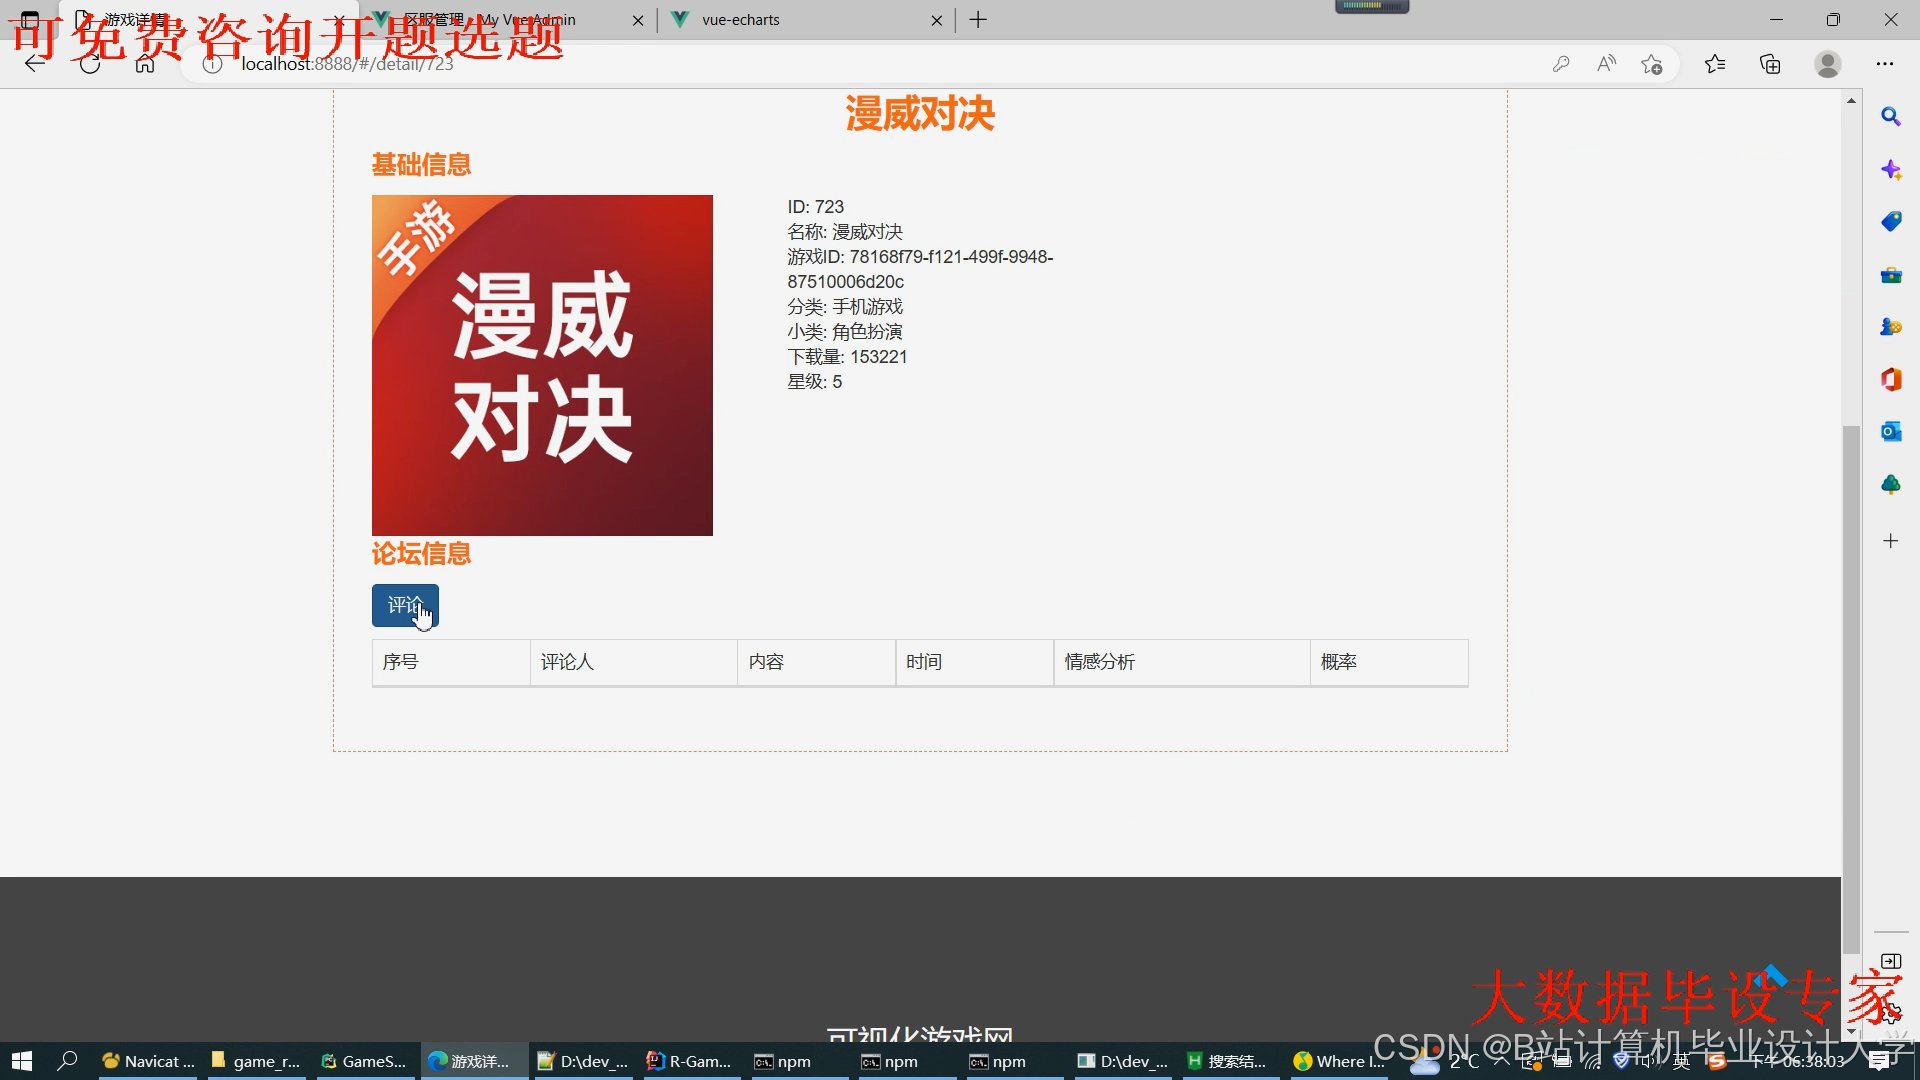This screenshot has width=1920, height=1080.
Task: Click the Favorites star toolbar icon
Action: pyautogui.click(x=1715, y=64)
